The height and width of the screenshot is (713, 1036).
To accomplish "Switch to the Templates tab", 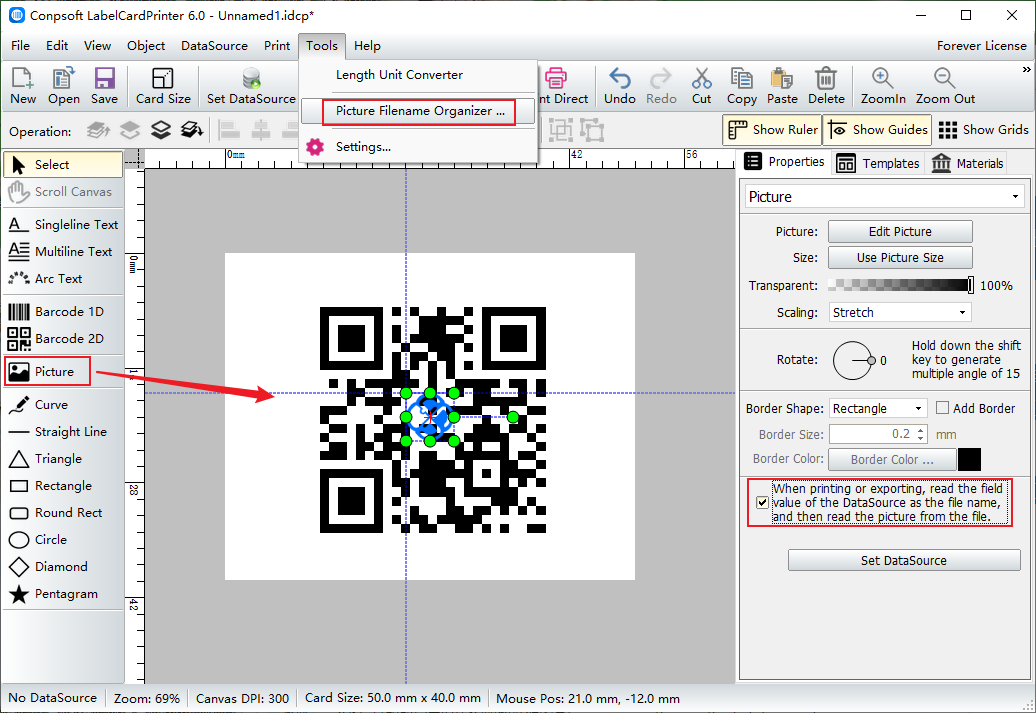I will [878, 163].
